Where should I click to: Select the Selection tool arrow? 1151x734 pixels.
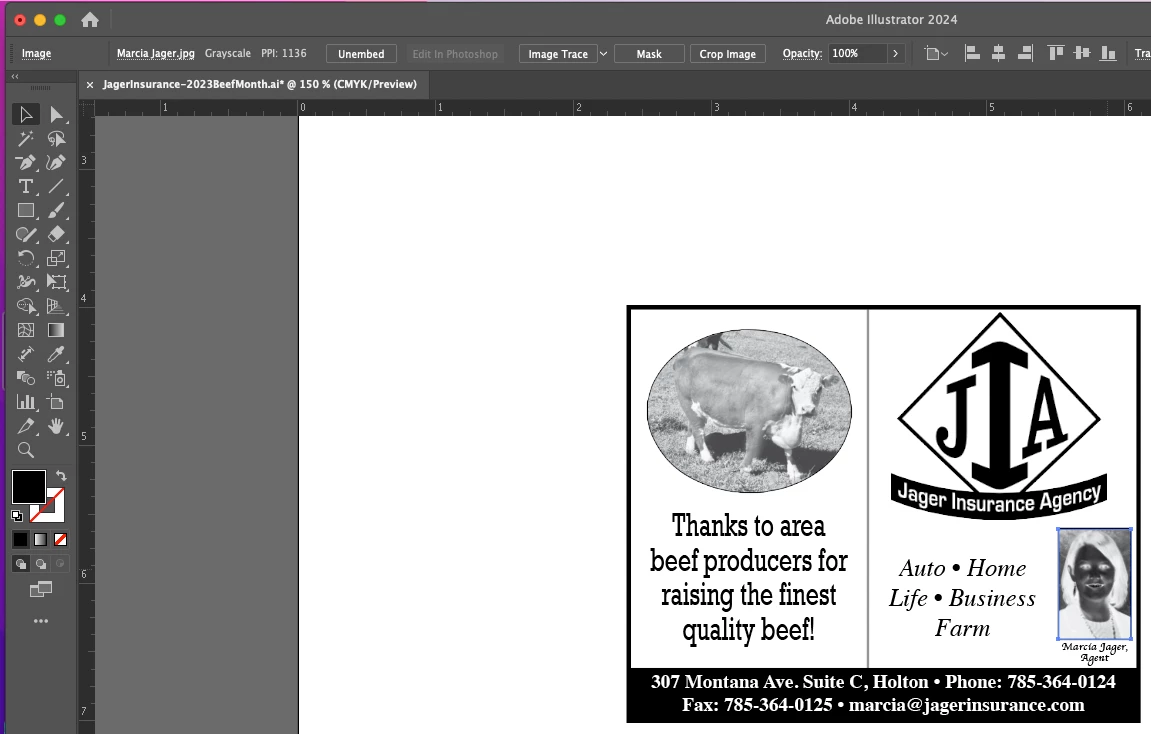[x=26, y=115]
